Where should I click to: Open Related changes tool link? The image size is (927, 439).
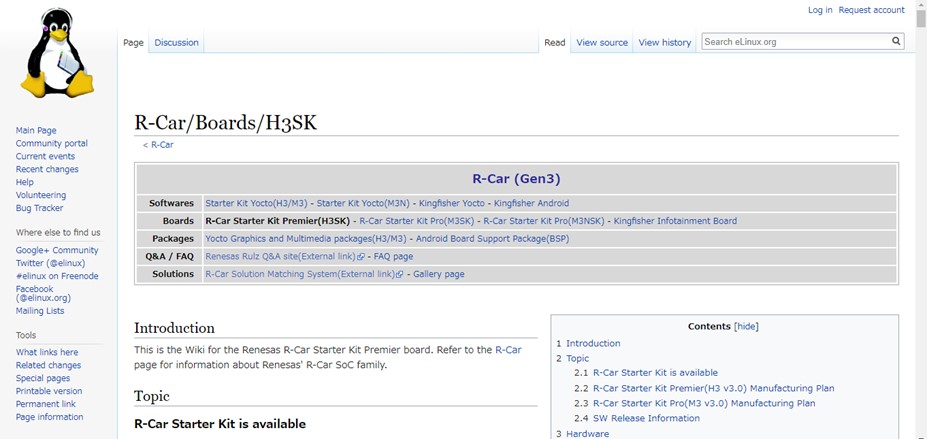[x=48, y=365]
